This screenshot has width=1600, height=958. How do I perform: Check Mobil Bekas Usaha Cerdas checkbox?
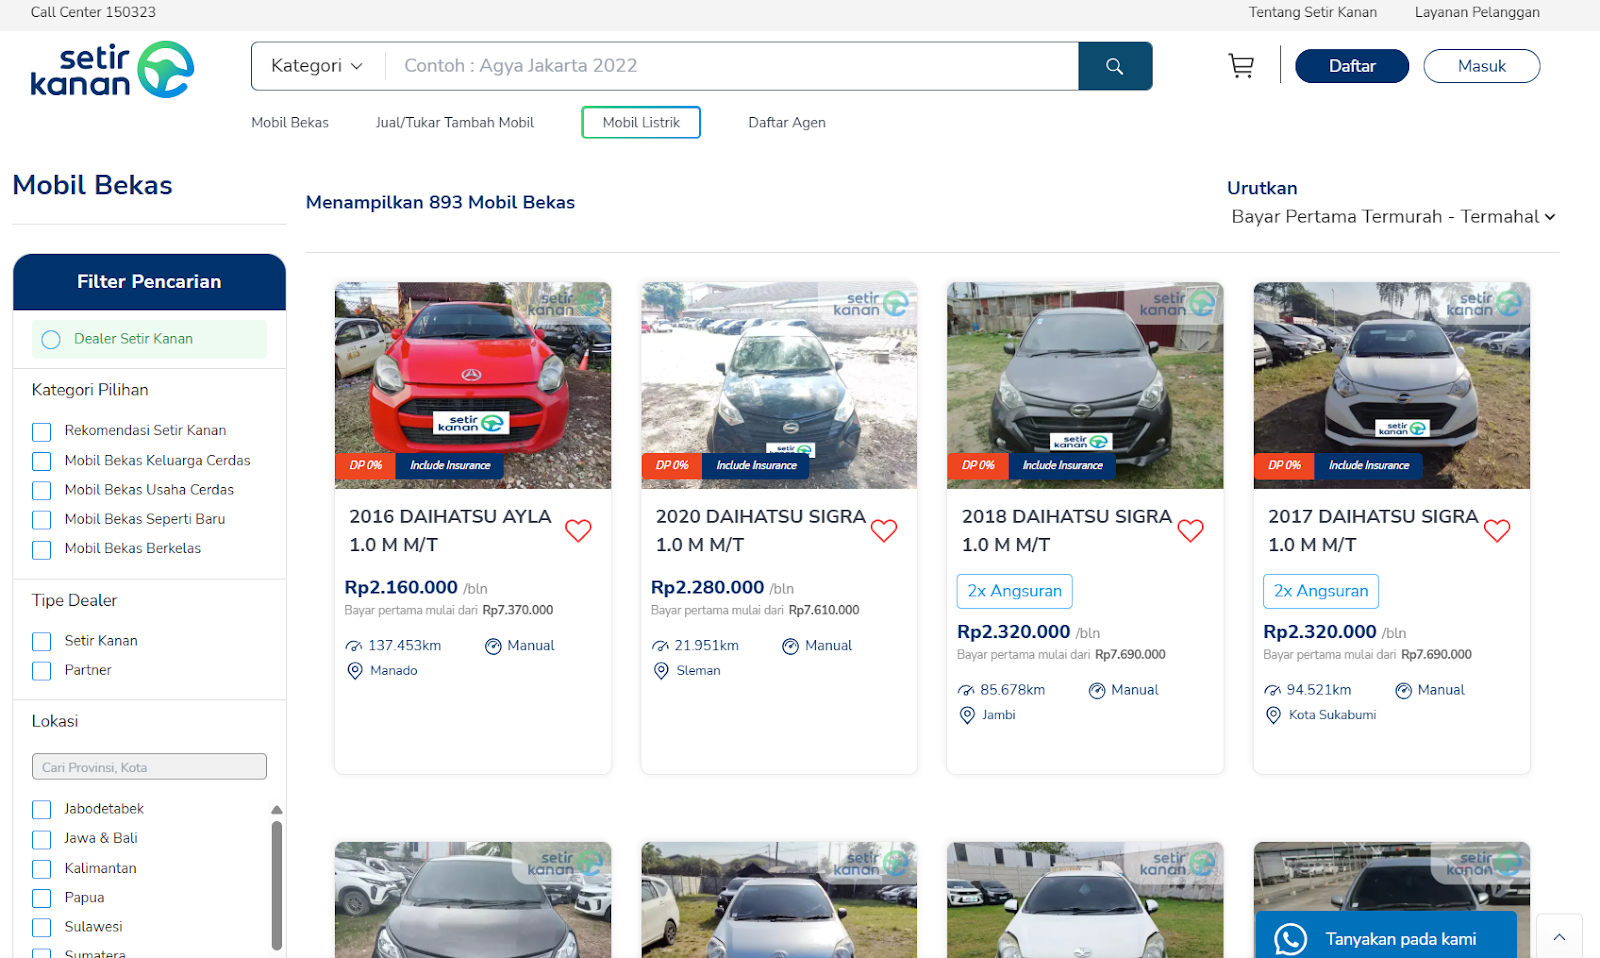pyautogui.click(x=41, y=491)
